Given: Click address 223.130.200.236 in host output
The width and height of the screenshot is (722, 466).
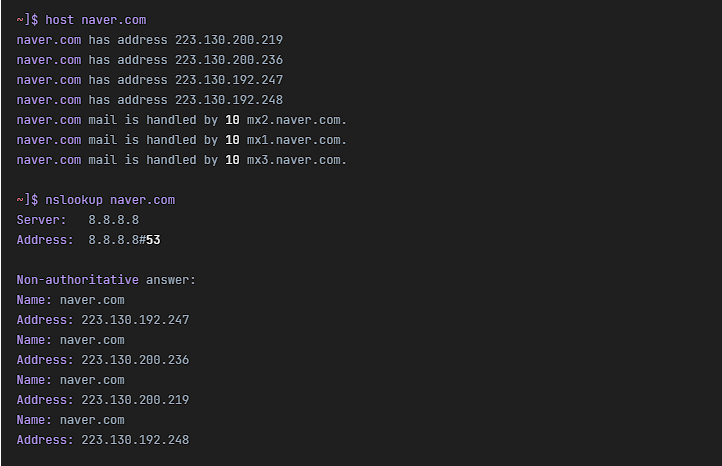Looking at the screenshot, I should (229, 60).
